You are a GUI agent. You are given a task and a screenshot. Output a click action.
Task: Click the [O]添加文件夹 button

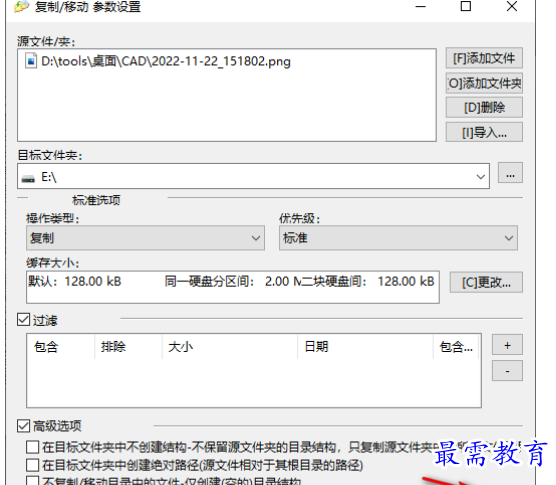click(x=484, y=83)
